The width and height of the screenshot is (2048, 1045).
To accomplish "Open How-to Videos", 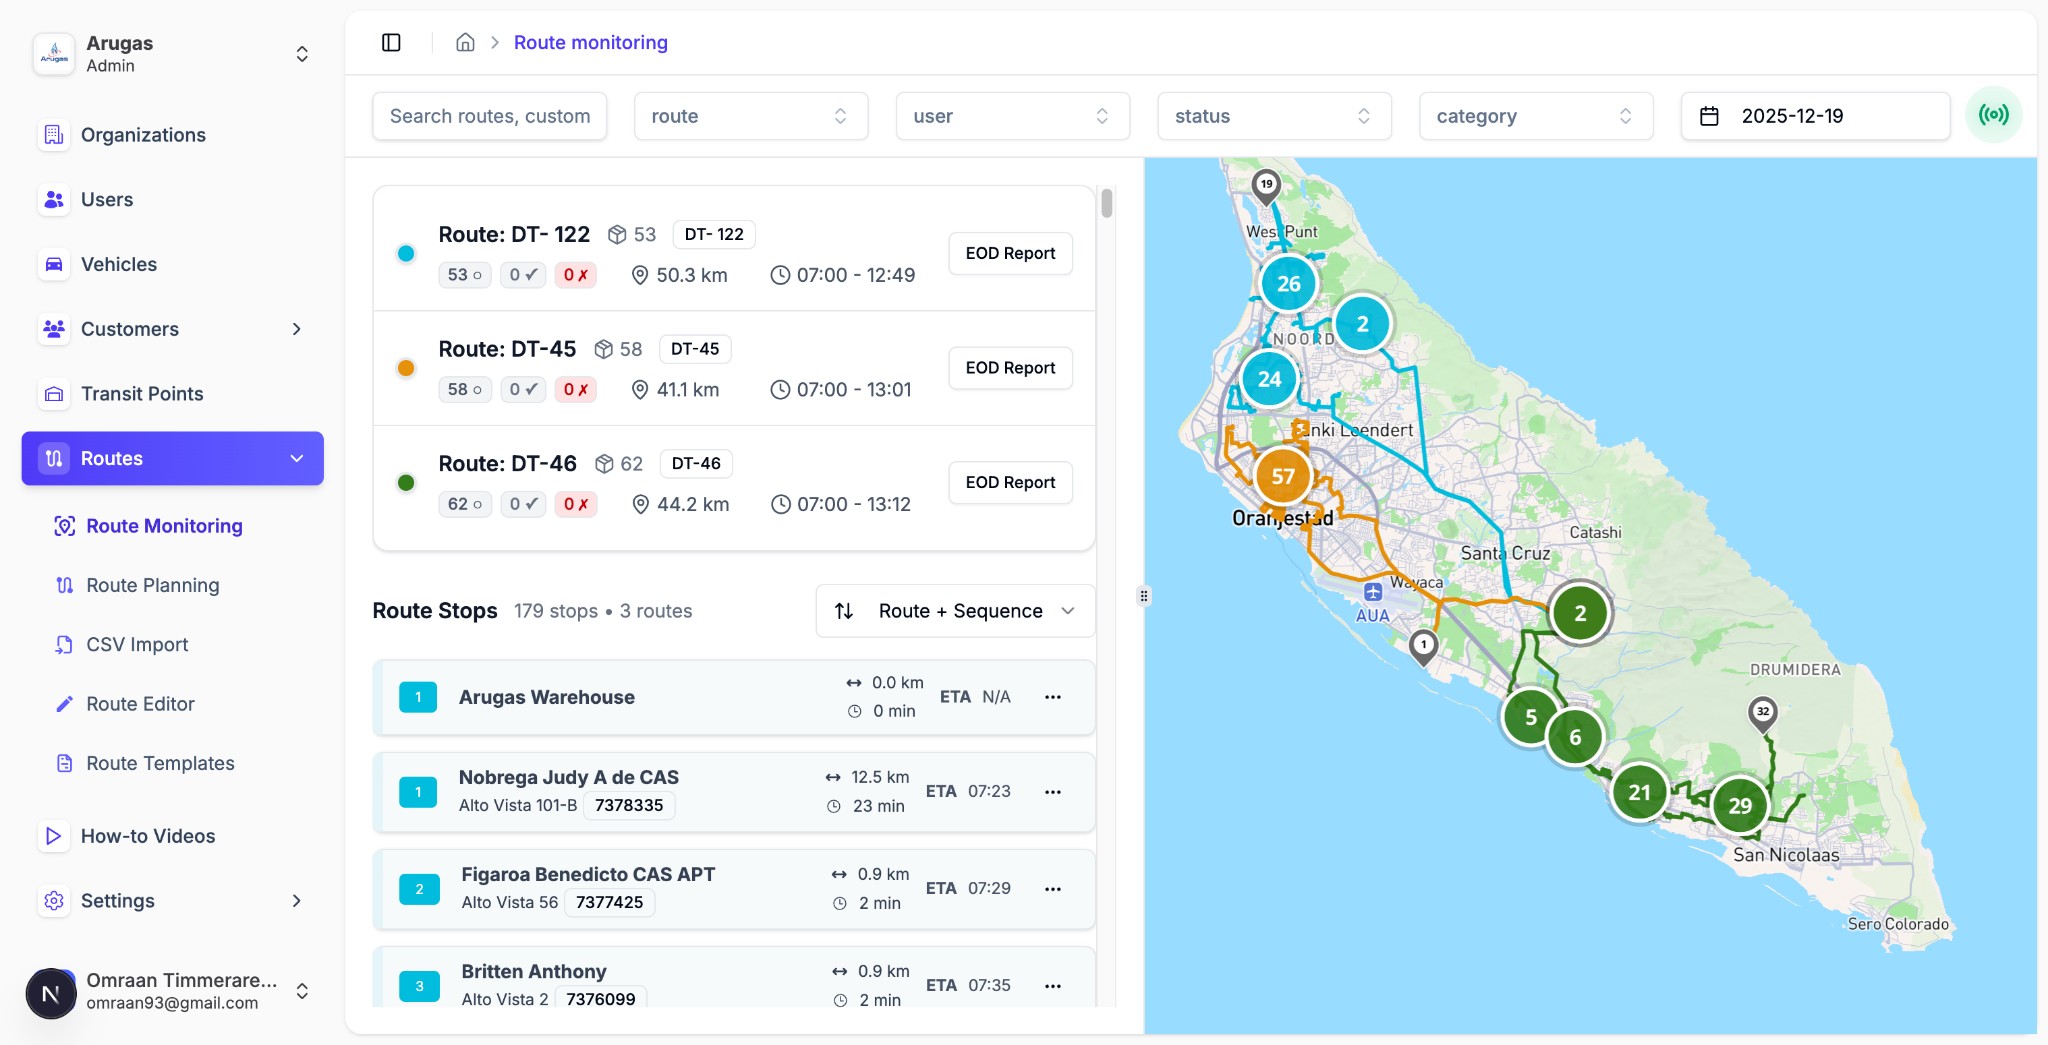I will pyautogui.click(x=148, y=835).
